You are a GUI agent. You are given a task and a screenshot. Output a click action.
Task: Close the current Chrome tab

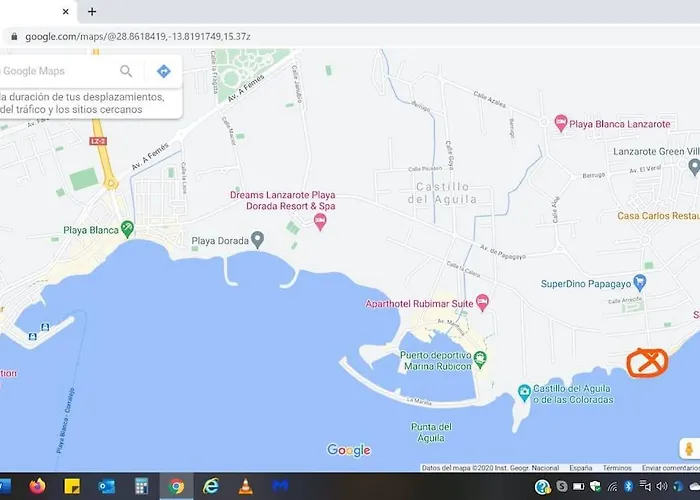pyautogui.click(x=65, y=12)
